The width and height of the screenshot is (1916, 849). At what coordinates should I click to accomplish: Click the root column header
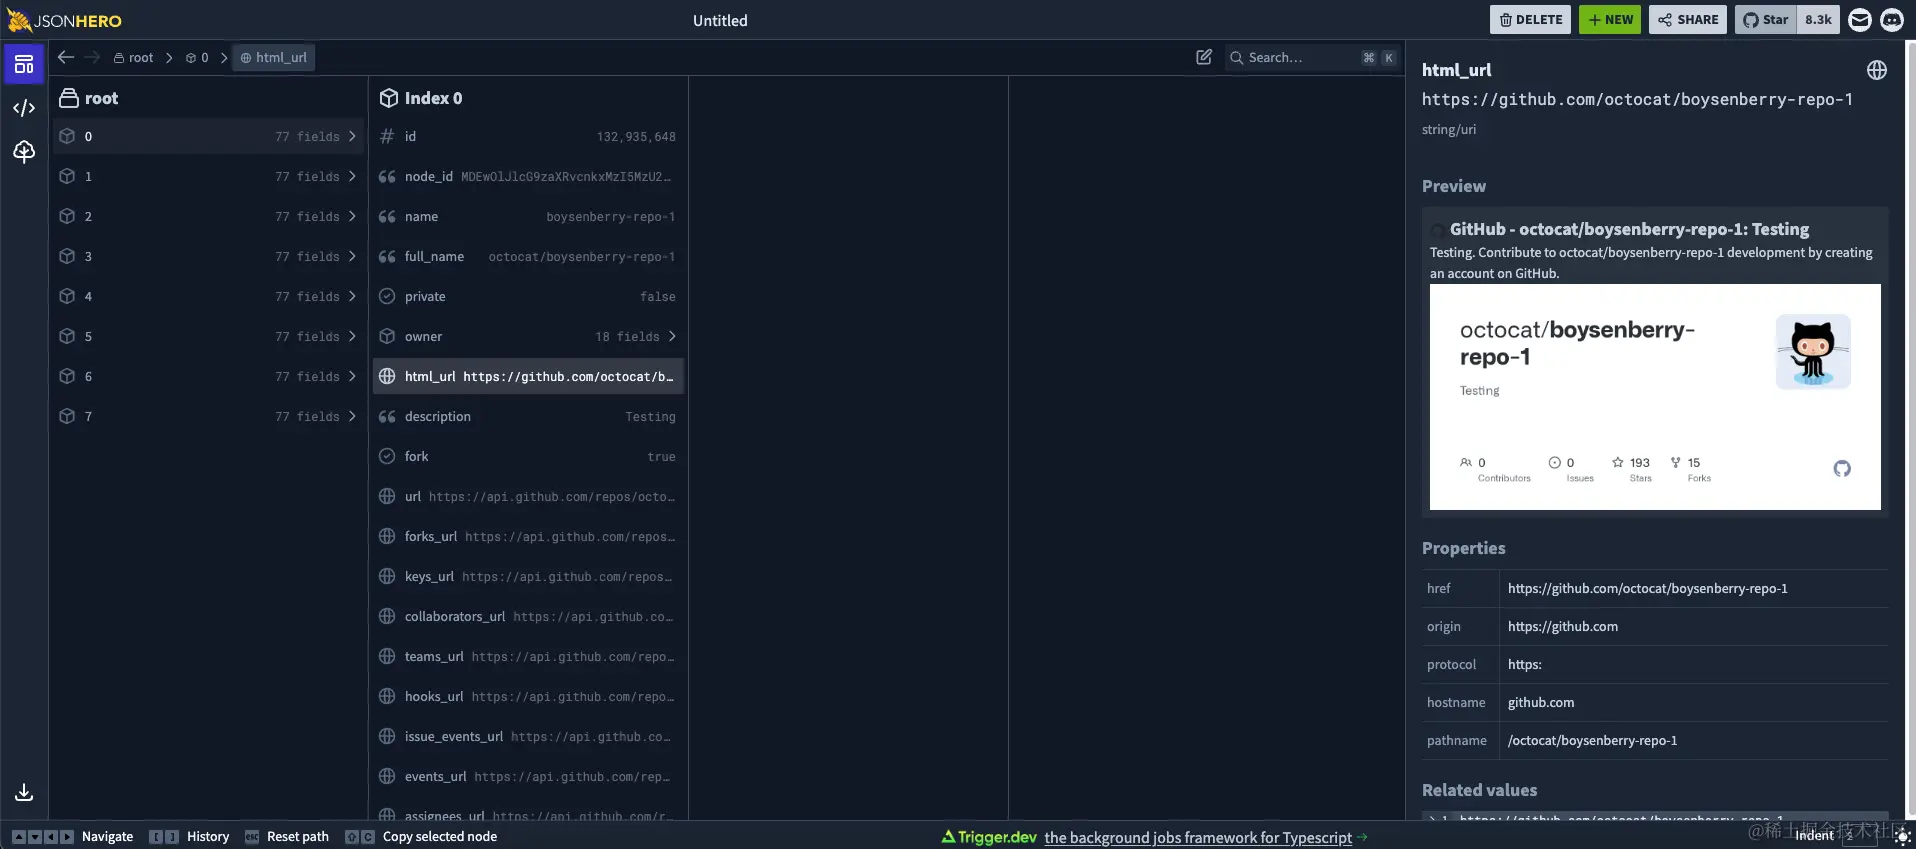tap(89, 98)
